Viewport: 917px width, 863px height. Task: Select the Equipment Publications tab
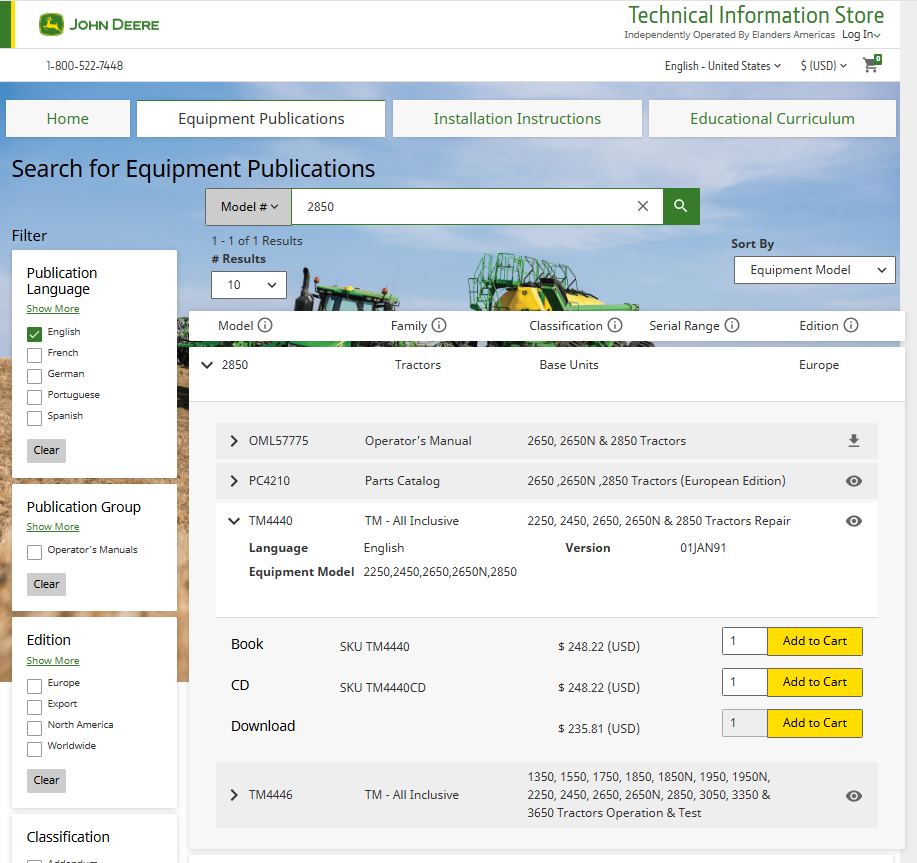[x=261, y=119]
